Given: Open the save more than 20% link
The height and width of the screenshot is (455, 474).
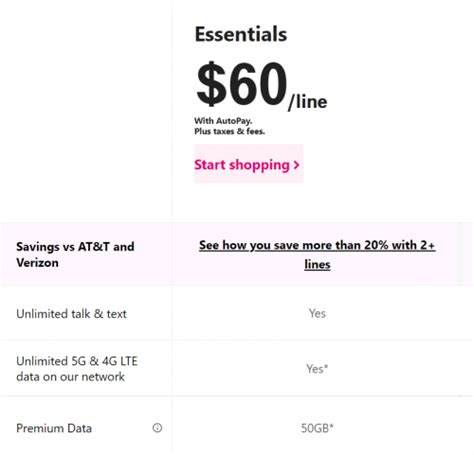Looking at the screenshot, I should coord(317,255).
